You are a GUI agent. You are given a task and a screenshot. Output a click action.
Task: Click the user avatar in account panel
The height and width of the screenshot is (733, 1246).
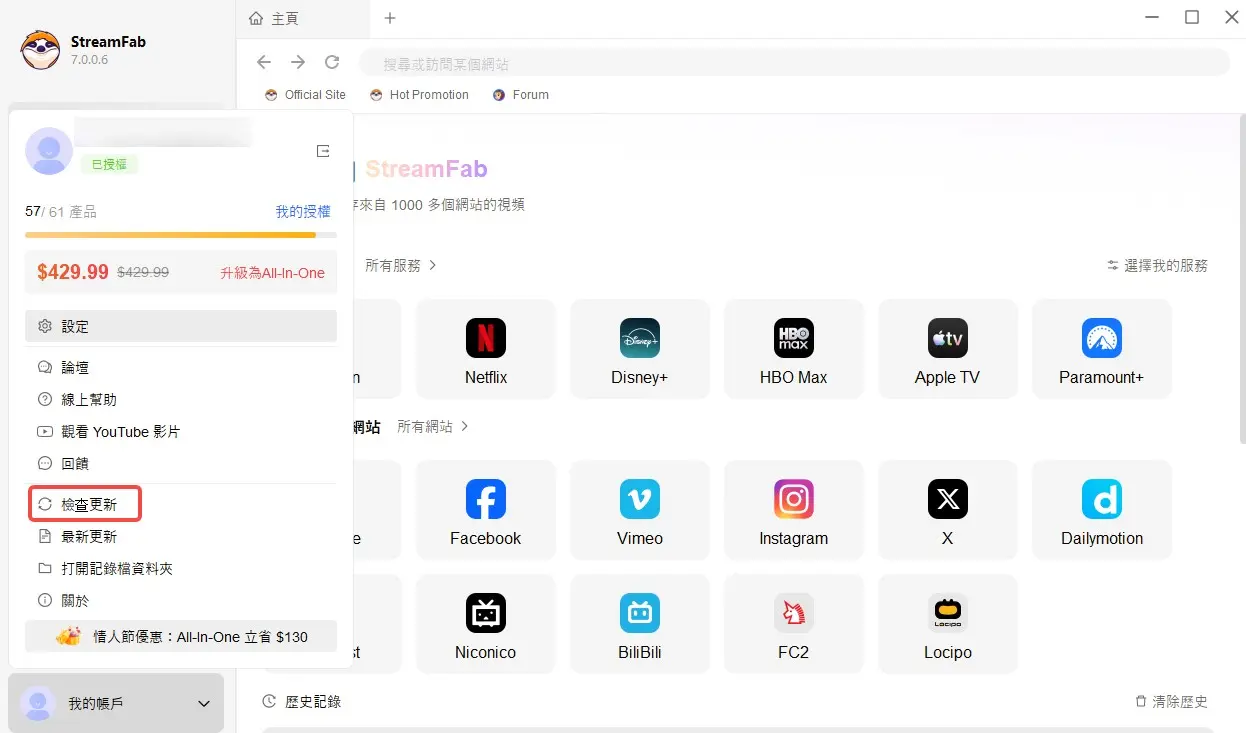click(x=49, y=151)
